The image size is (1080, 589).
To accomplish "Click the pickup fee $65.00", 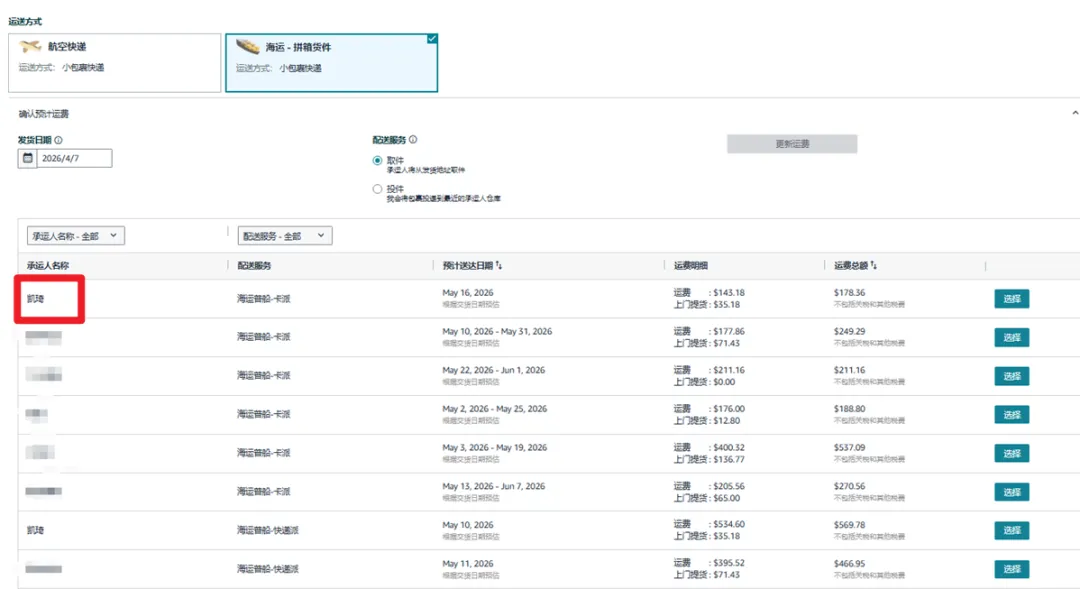I will (x=727, y=497).
